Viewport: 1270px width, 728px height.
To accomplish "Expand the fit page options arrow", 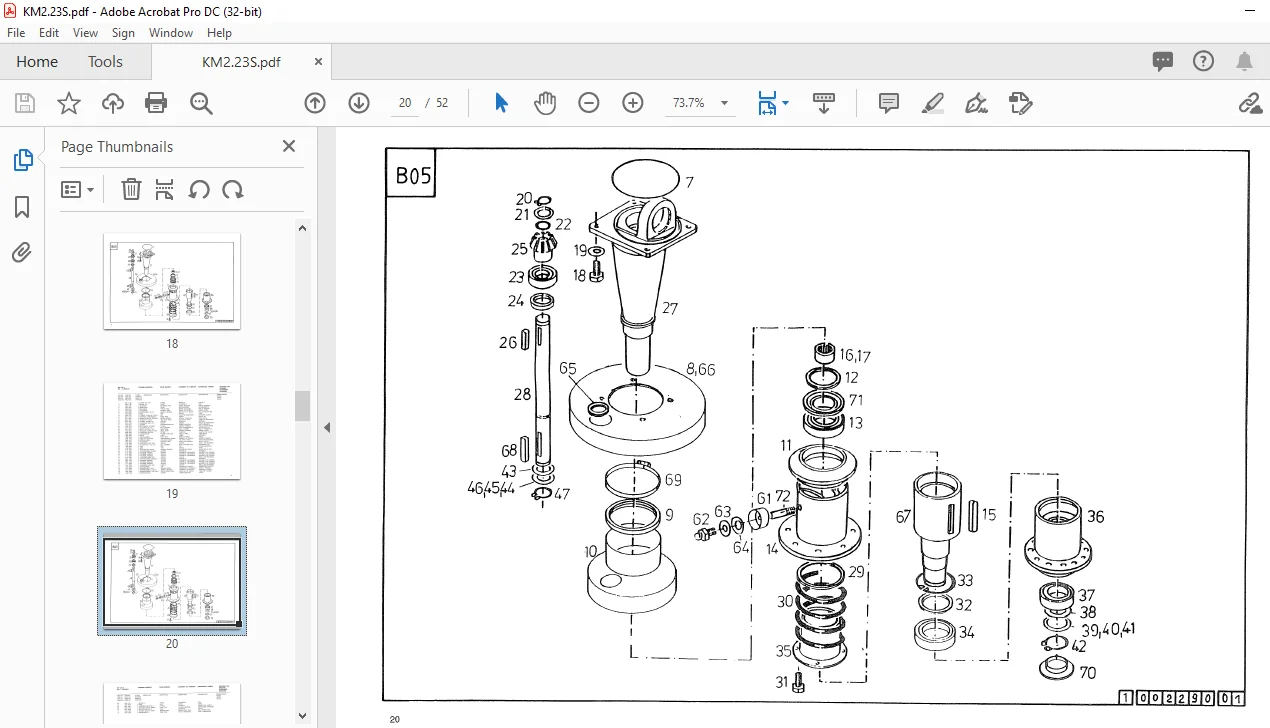I will coord(786,103).
